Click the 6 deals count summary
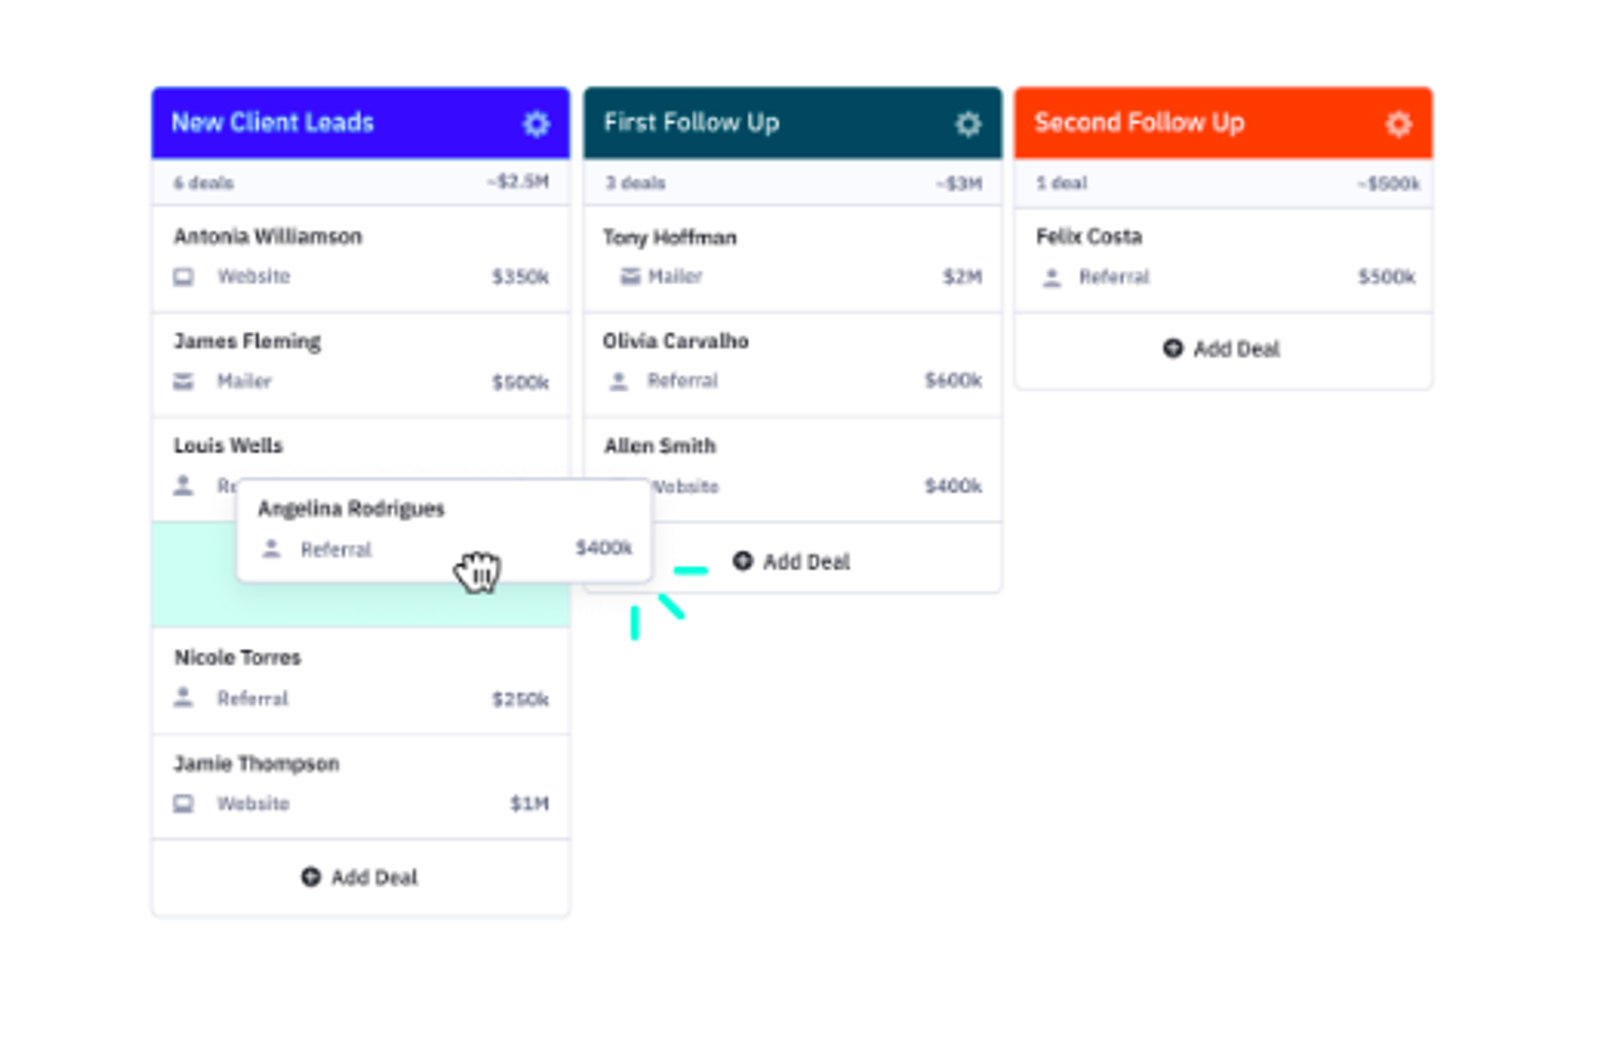Screen dimensions: 1600x1058 (x=204, y=183)
